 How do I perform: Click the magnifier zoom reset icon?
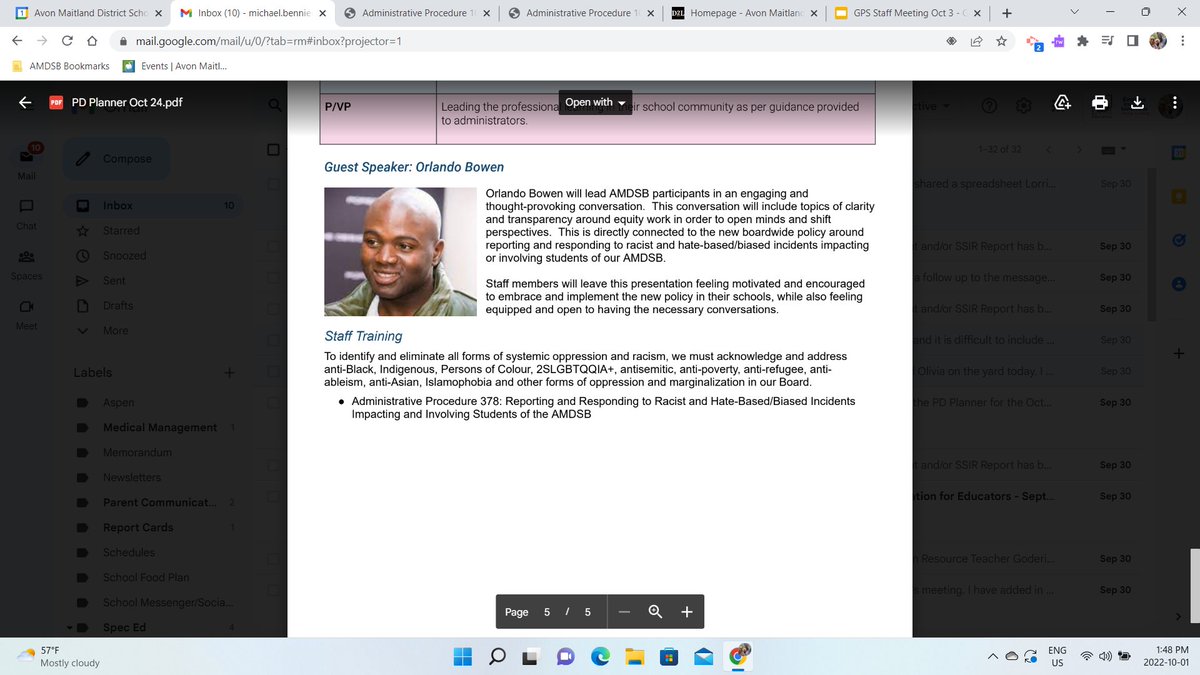656,612
